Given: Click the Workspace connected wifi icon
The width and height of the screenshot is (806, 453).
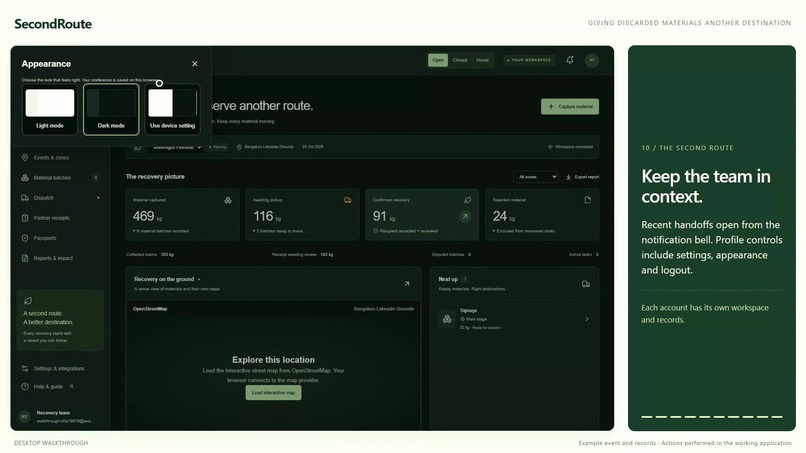Looking at the screenshot, I should click(x=550, y=147).
